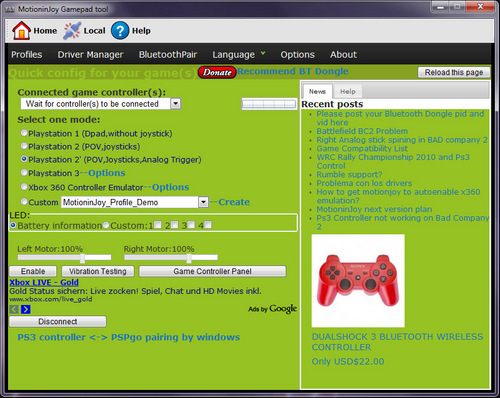
Task: Open the Language menu dropdown
Action: (239, 54)
